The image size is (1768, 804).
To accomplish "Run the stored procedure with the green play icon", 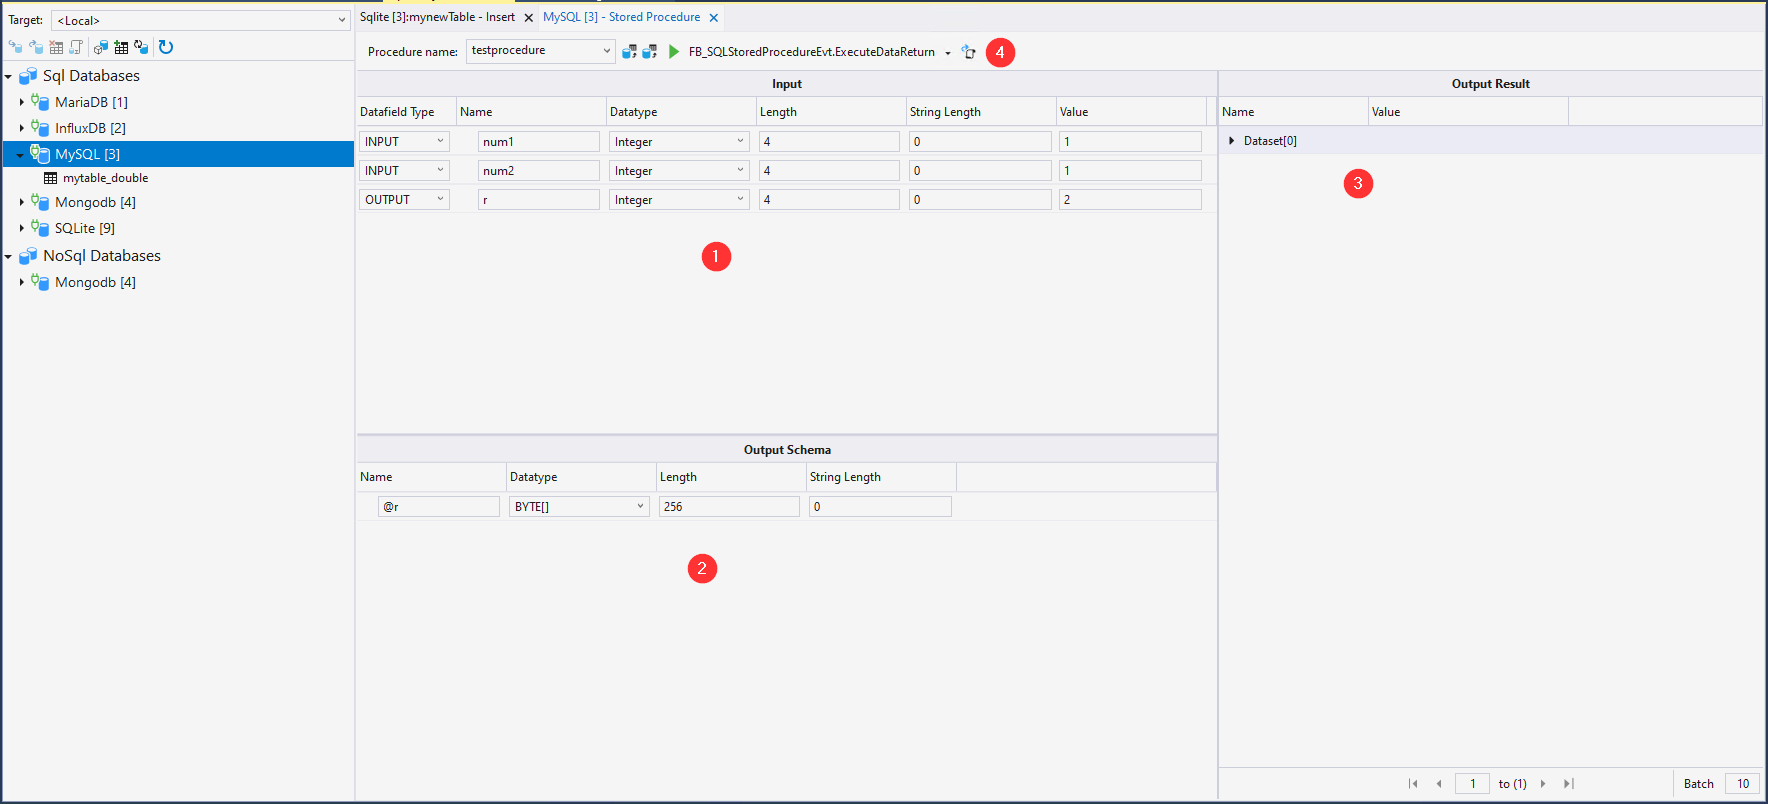I will coord(674,51).
